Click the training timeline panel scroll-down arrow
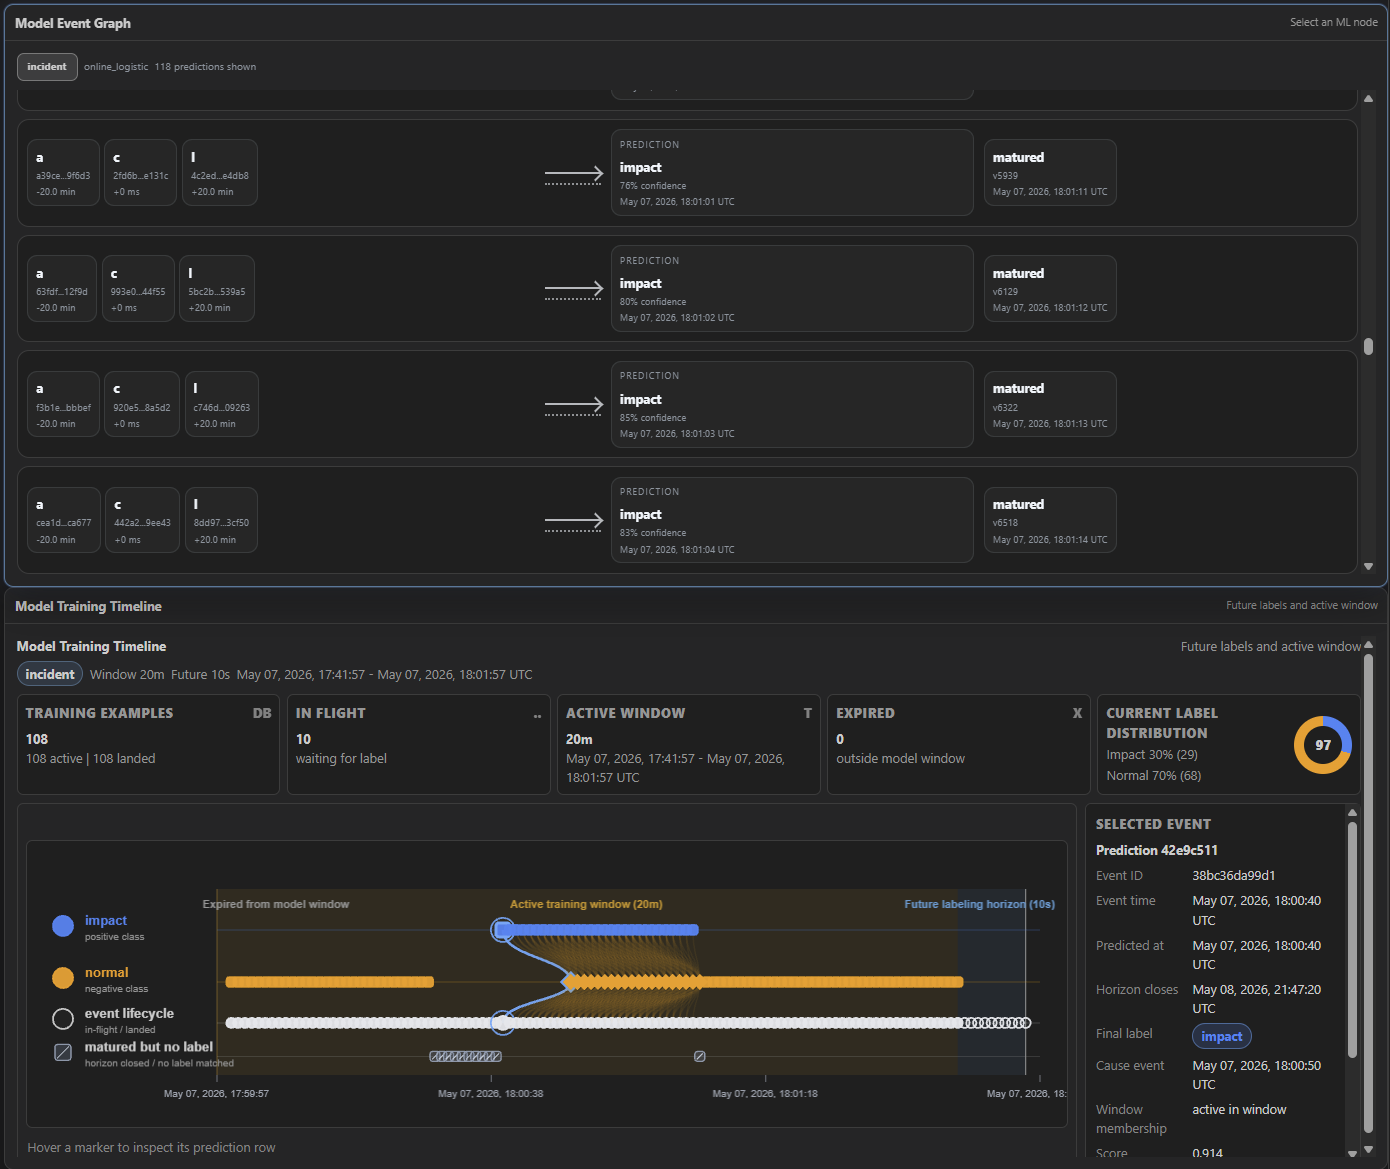The width and height of the screenshot is (1390, 1169). click(1368, 1149)
